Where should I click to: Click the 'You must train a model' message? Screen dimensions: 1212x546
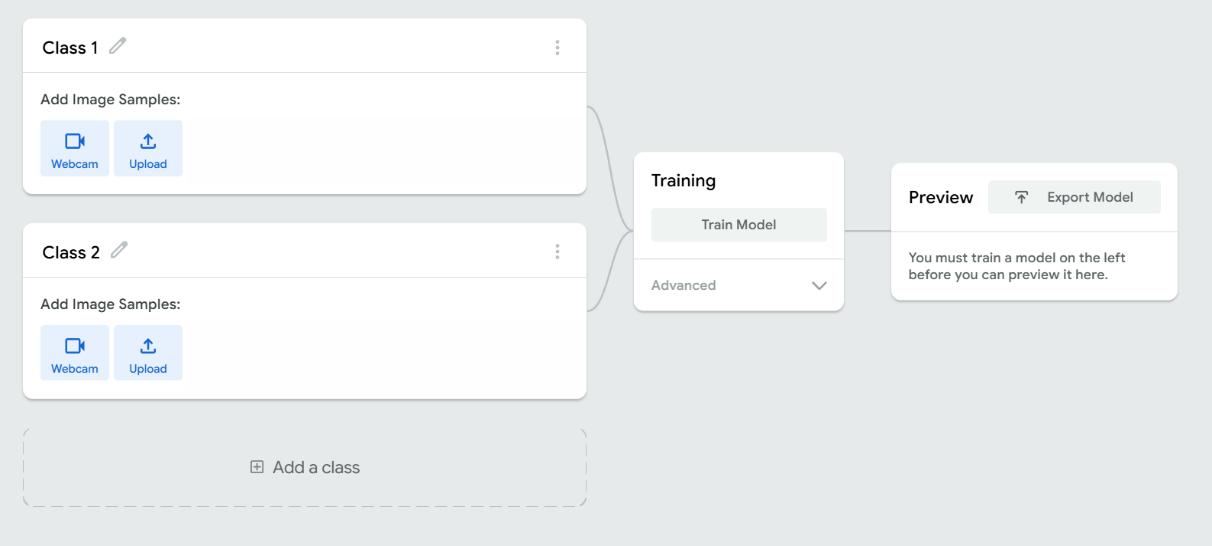pyautogui.click(x=1016, y=266)
